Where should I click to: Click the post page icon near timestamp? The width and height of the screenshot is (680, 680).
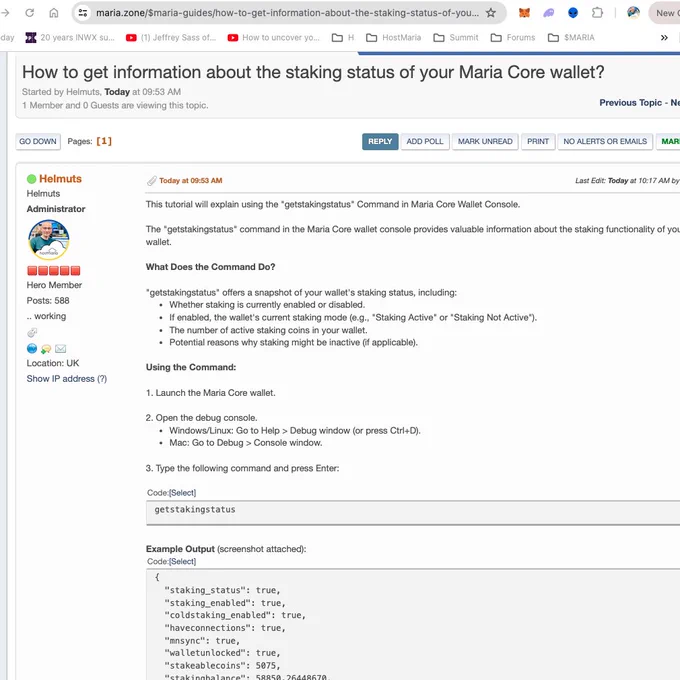point(151,181)
